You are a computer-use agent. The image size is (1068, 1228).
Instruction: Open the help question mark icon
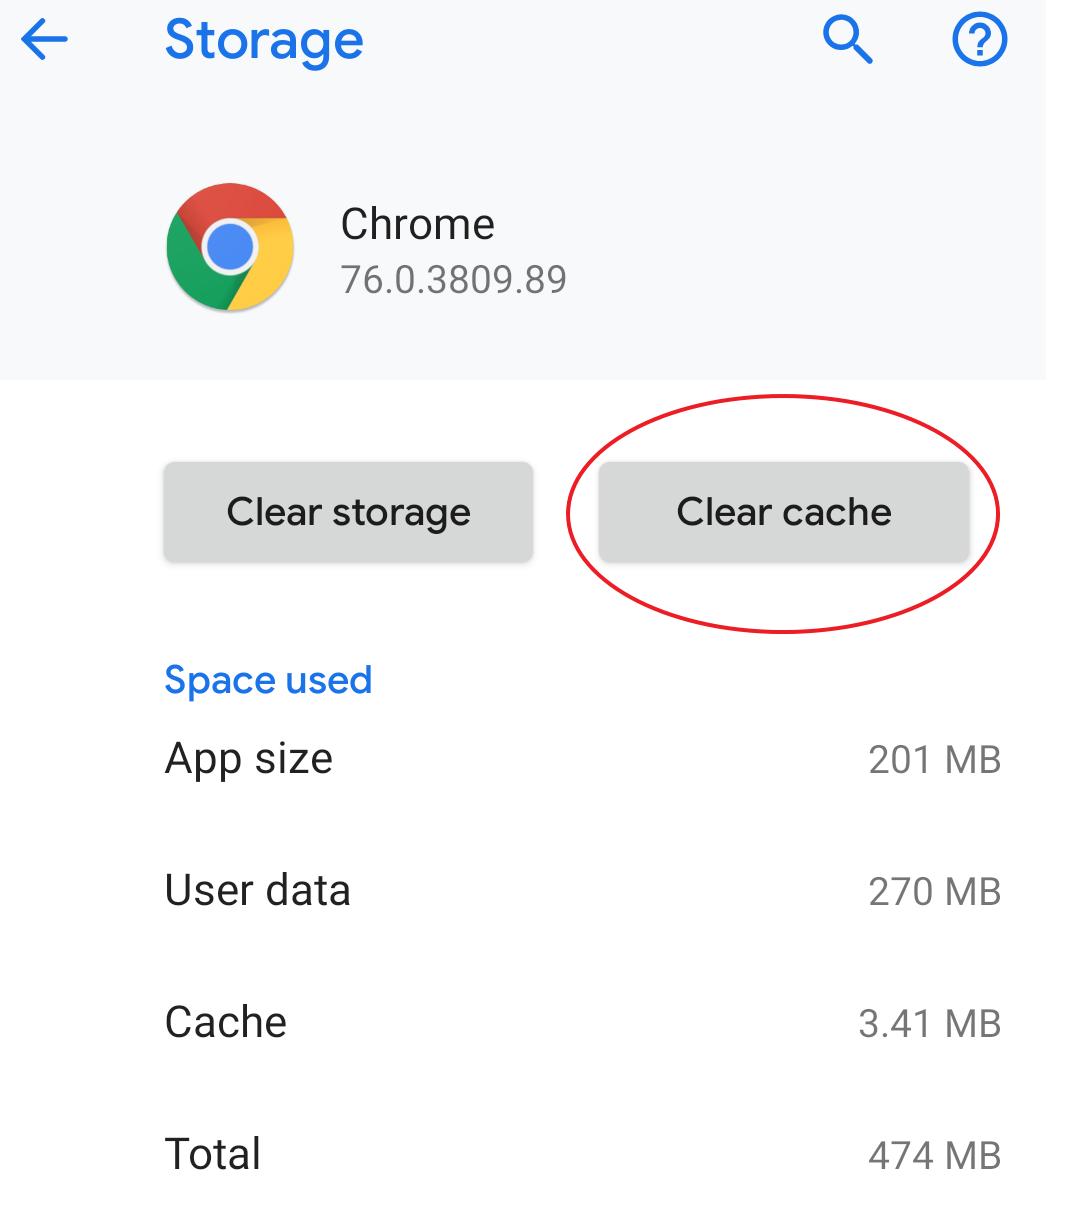tap(980, 41)
